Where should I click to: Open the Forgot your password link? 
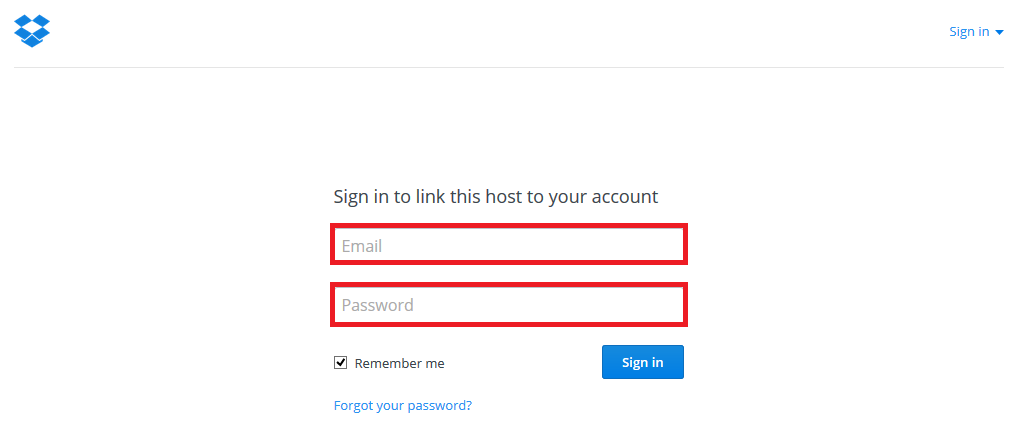402,406
